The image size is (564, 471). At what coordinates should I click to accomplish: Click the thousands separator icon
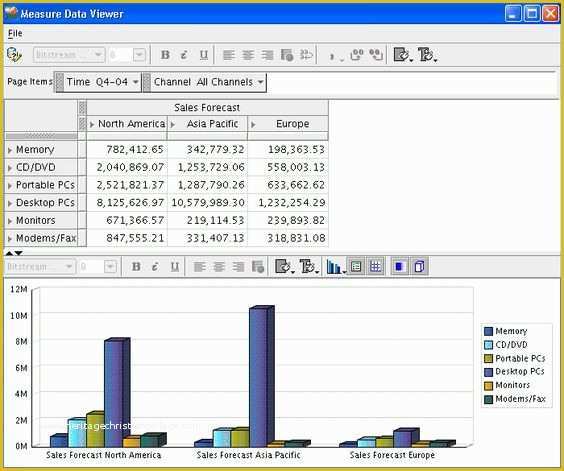(x=336, y=56)
